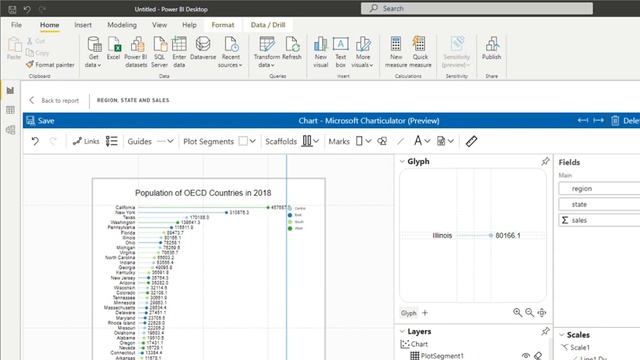Screen dimensions: 640x360
Task: Click the Search box
Action: (477, 9)
